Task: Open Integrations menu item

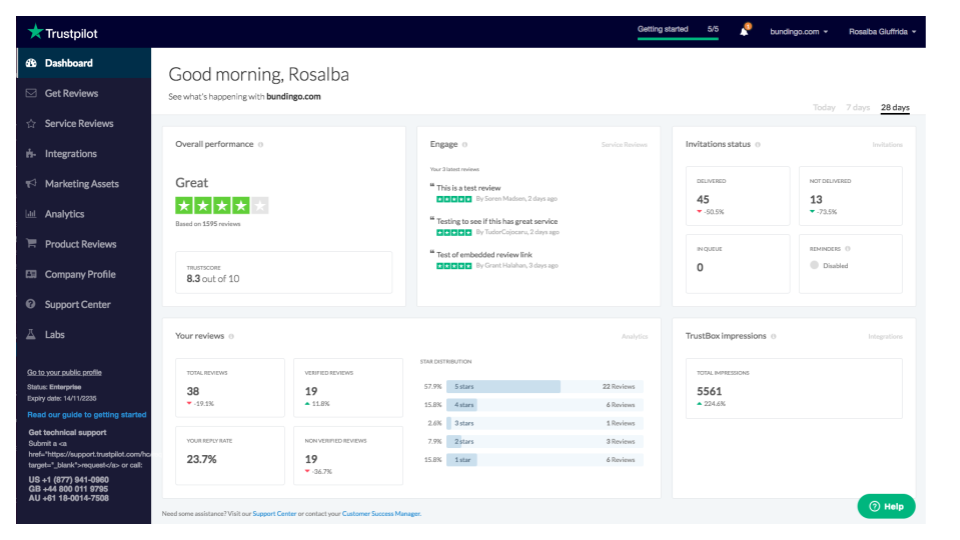Action: [84, 154]
